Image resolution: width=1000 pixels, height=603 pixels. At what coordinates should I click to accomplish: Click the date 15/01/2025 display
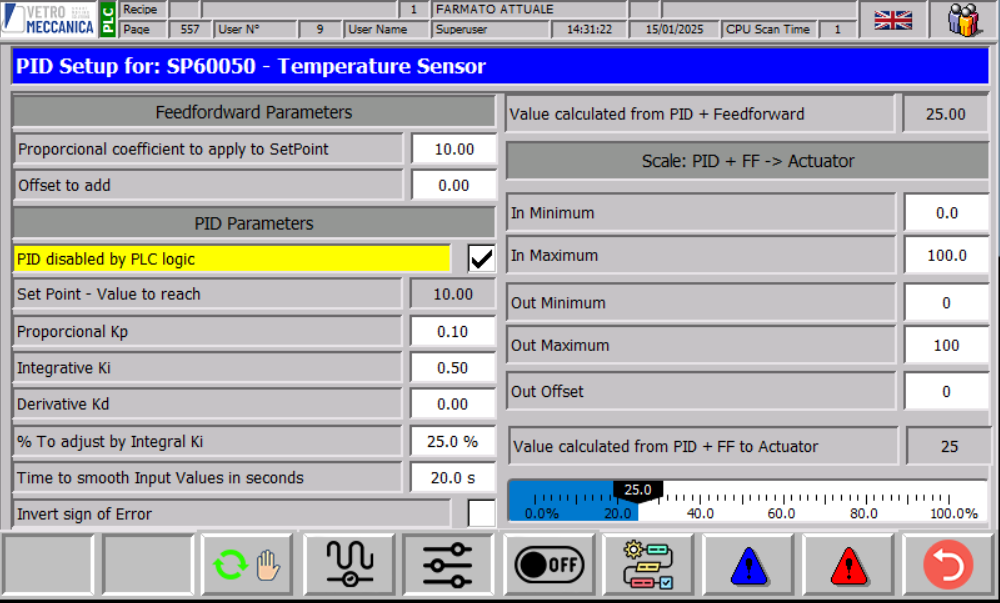click(674, 29)
